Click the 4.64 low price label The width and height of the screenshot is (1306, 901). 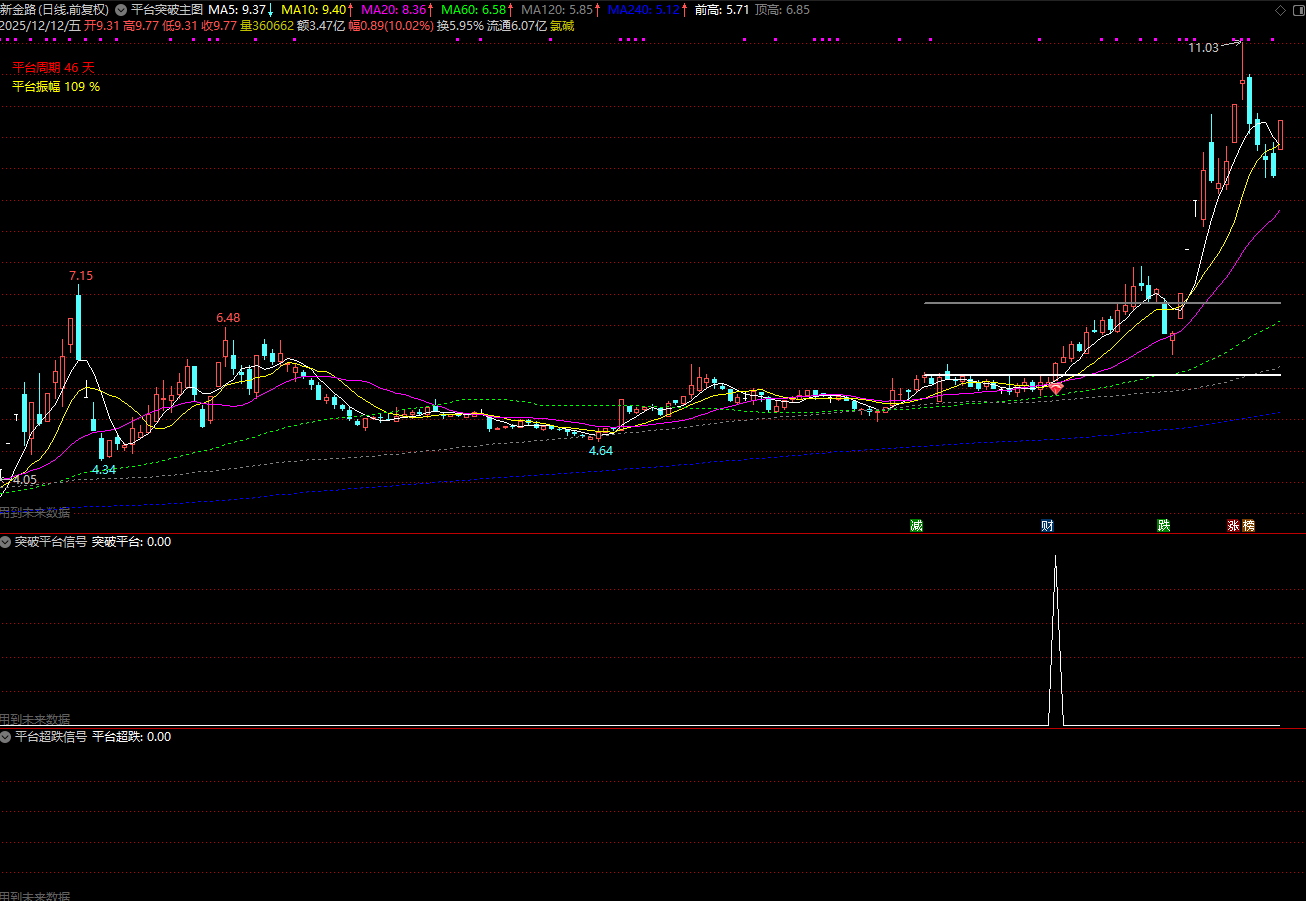click(600, 451)
